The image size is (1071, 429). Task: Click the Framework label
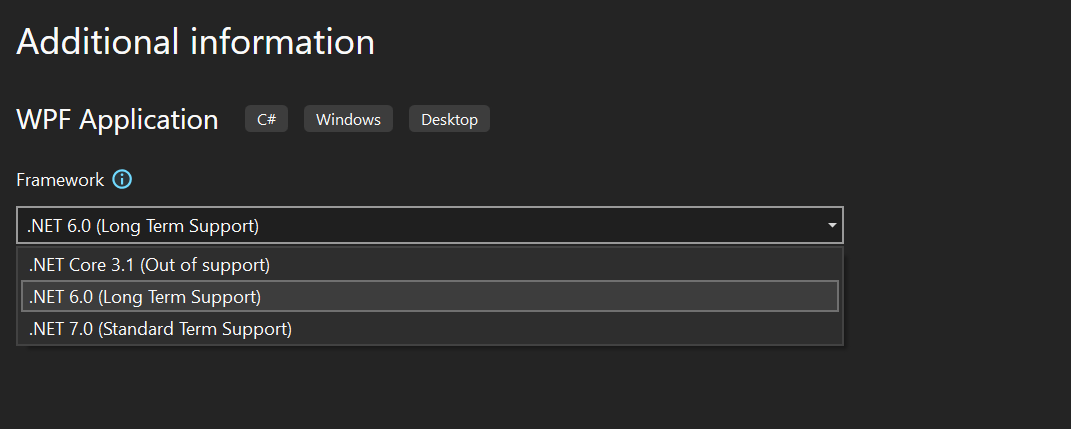[60, 180]
